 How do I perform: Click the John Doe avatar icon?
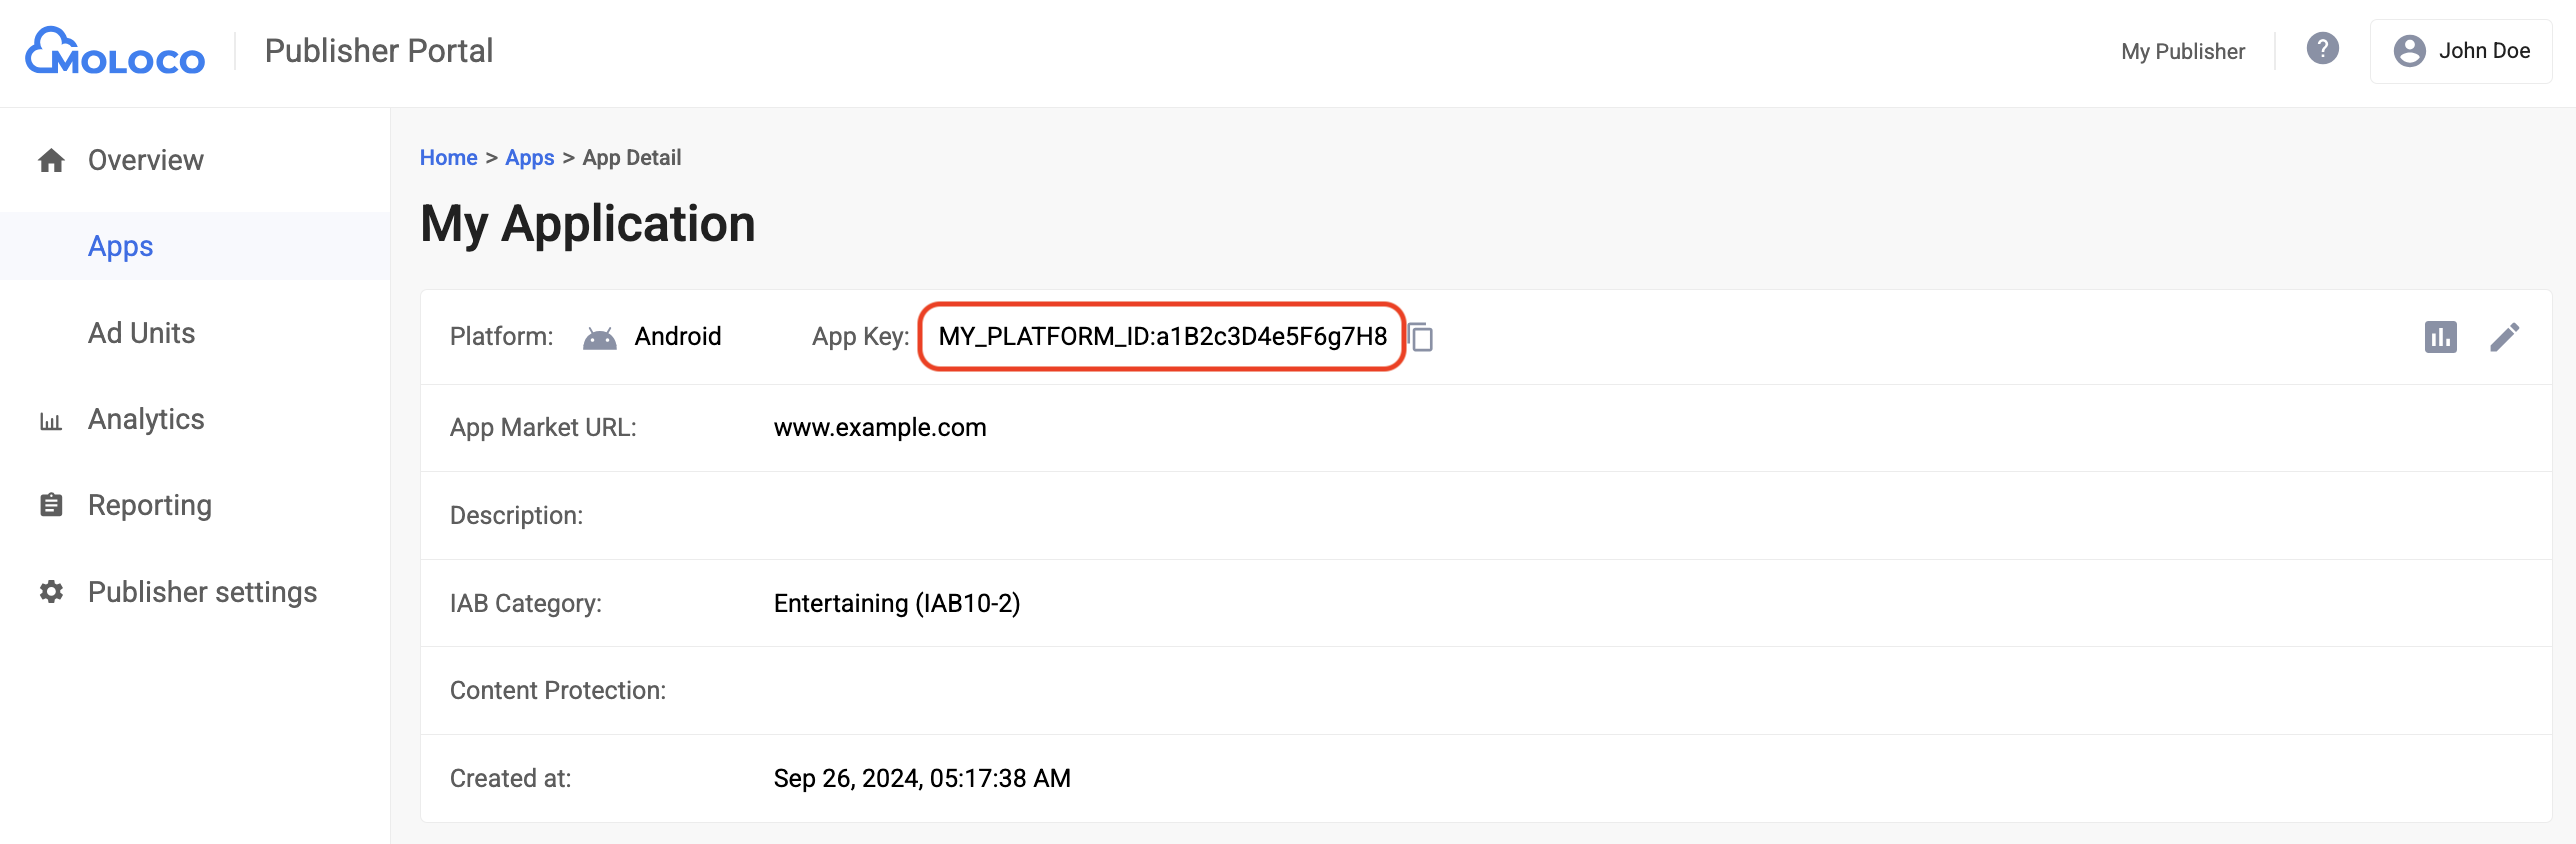(2409, 51)
